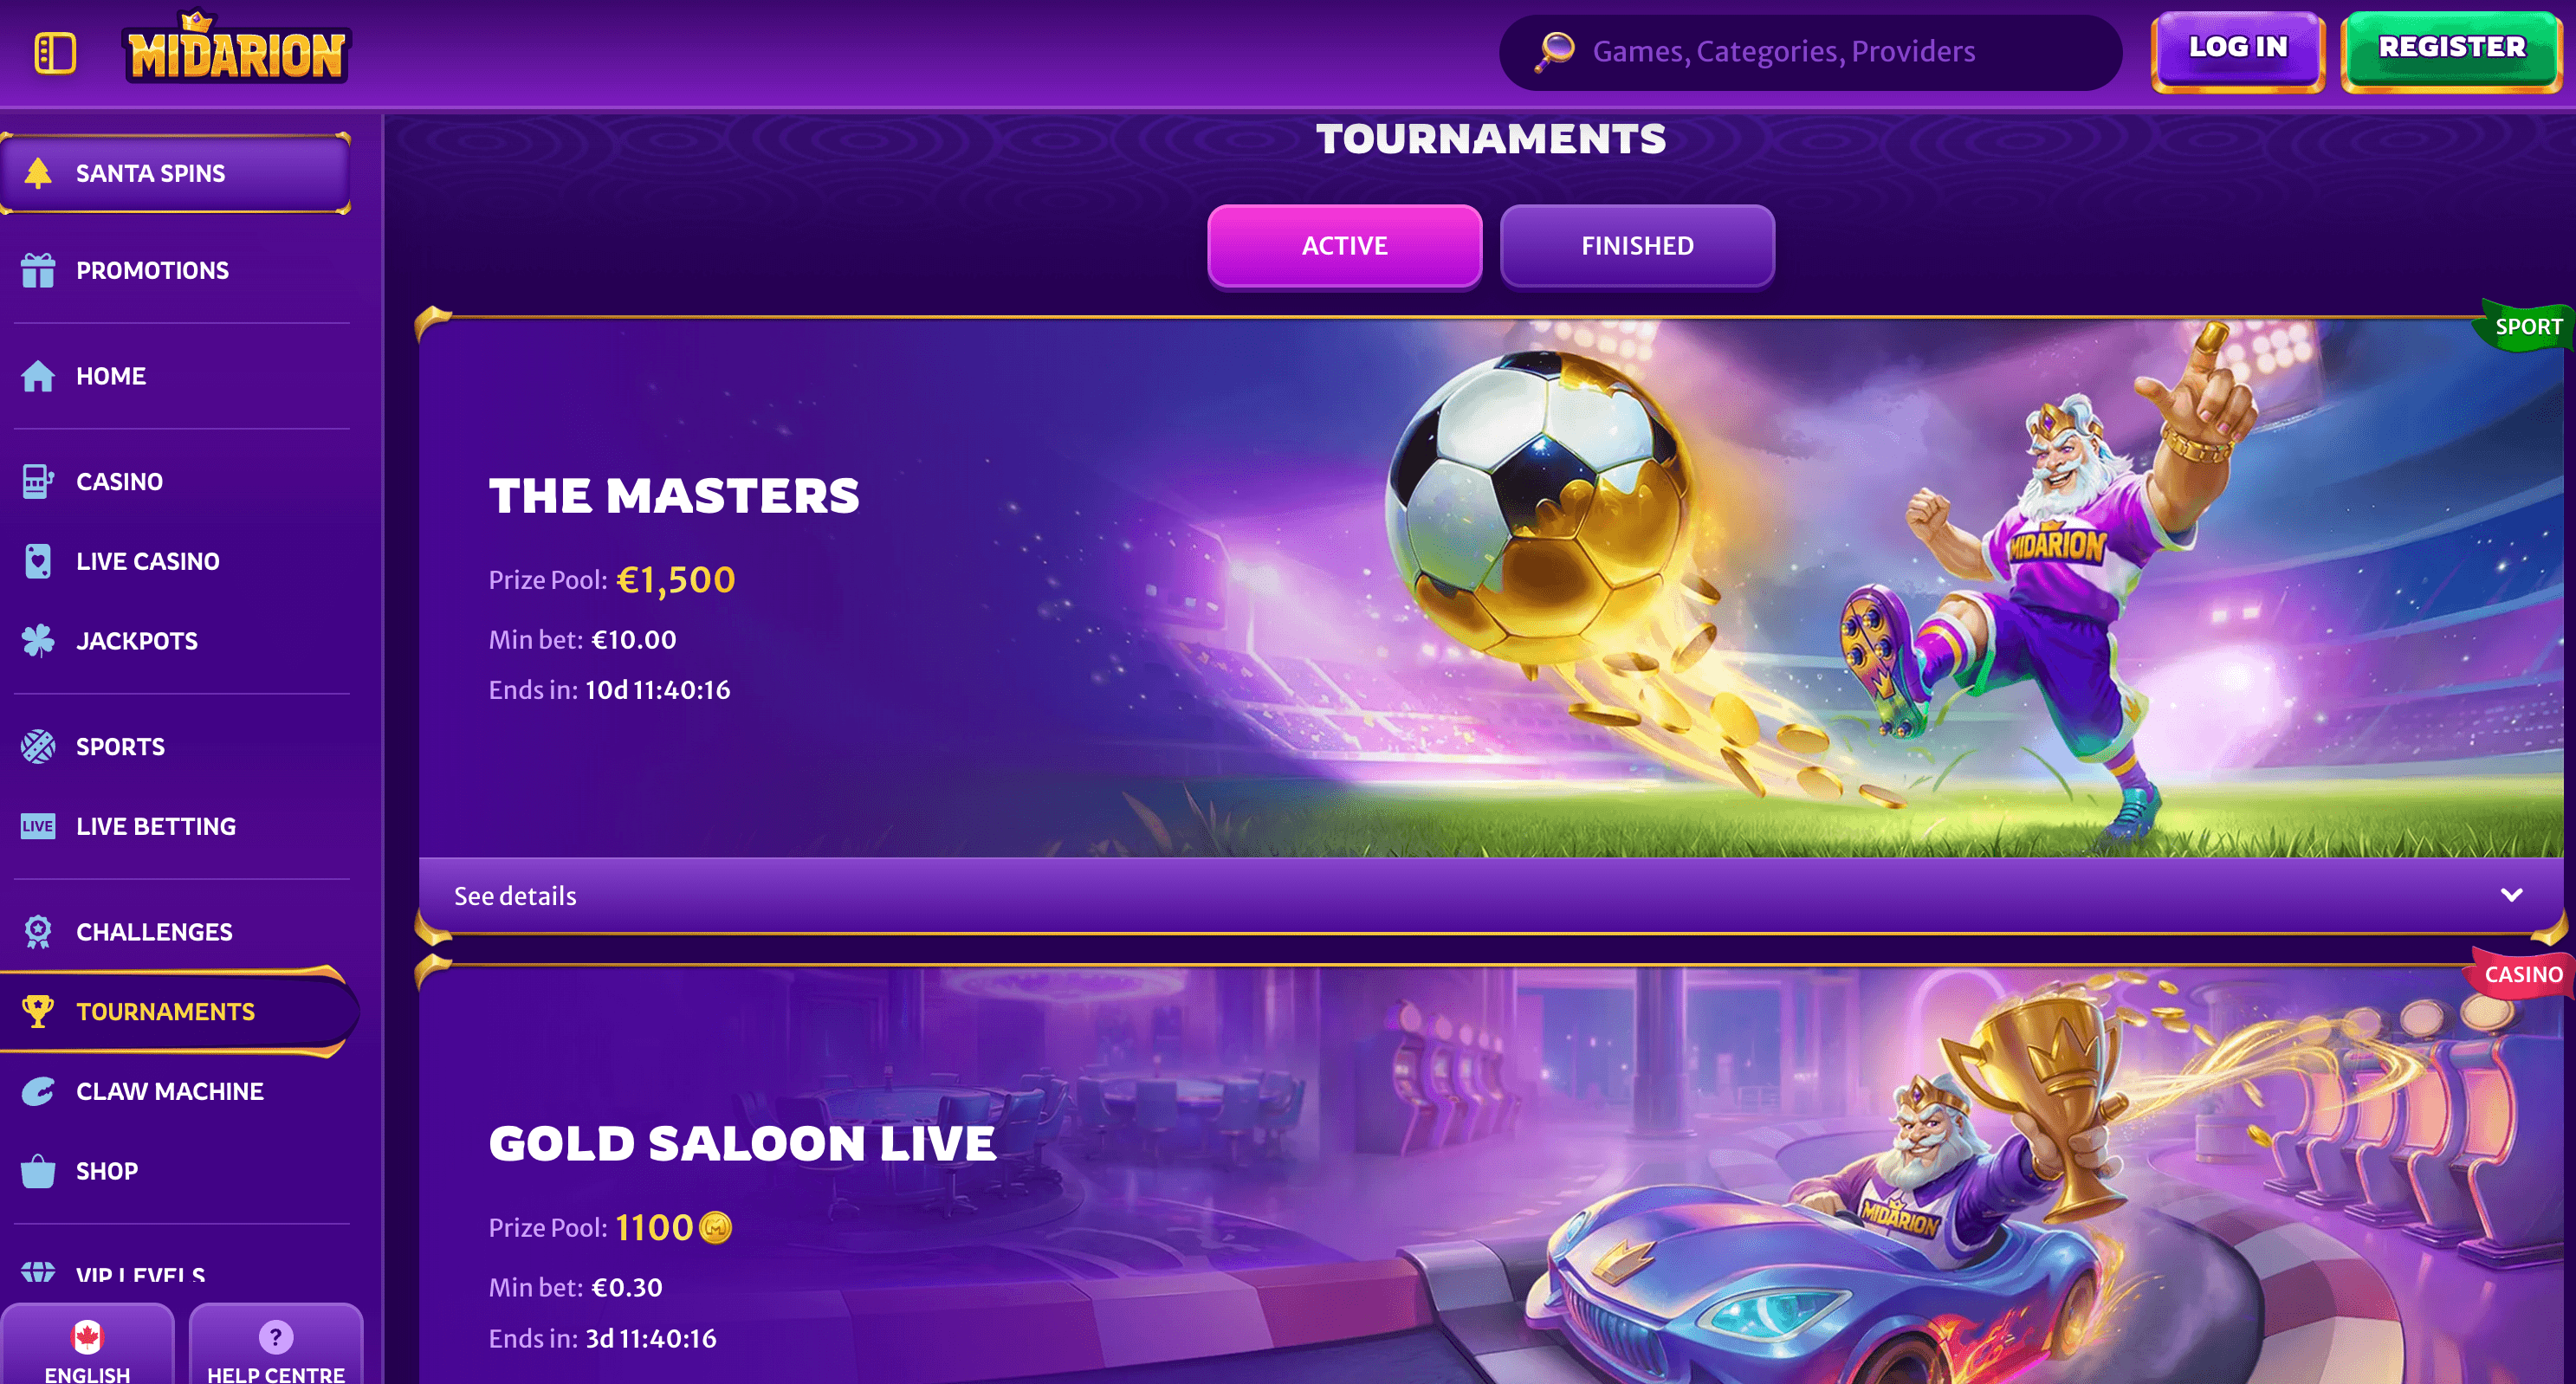Switch to the Finished tournaments tab
This screenshot has height=1384, width=2576.
[1637, 246]
